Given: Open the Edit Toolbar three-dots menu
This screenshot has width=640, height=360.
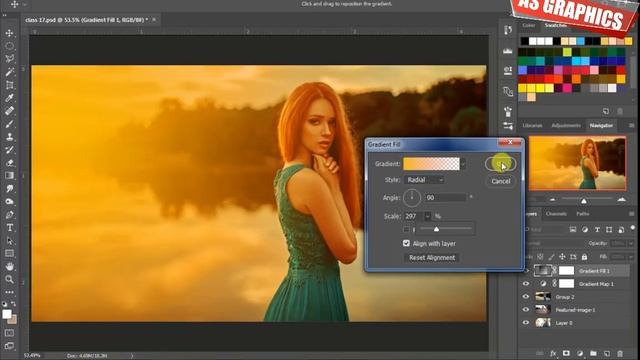Looking at the screenshot, I should click(x=9, y=292).
